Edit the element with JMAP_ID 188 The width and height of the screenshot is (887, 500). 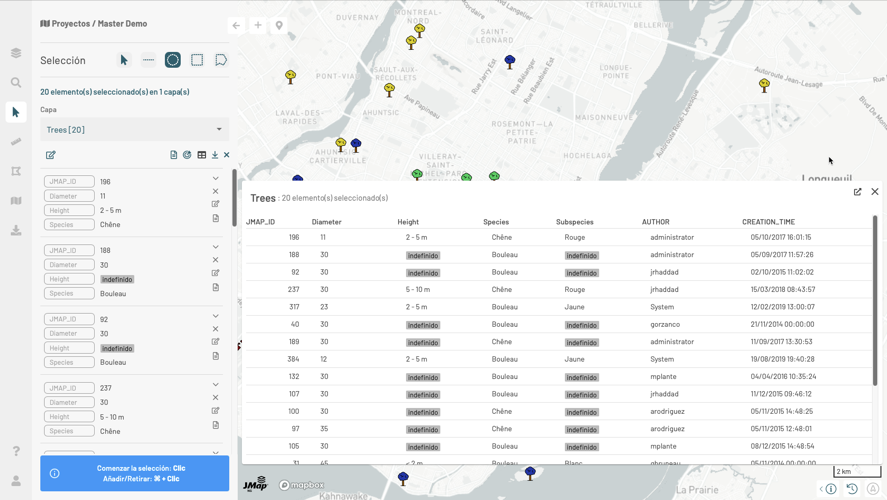tap(215, 273)
